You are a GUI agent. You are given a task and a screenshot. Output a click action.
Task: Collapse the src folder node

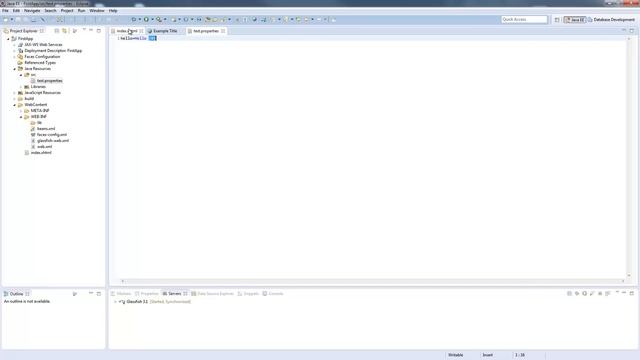pos(21,75)
